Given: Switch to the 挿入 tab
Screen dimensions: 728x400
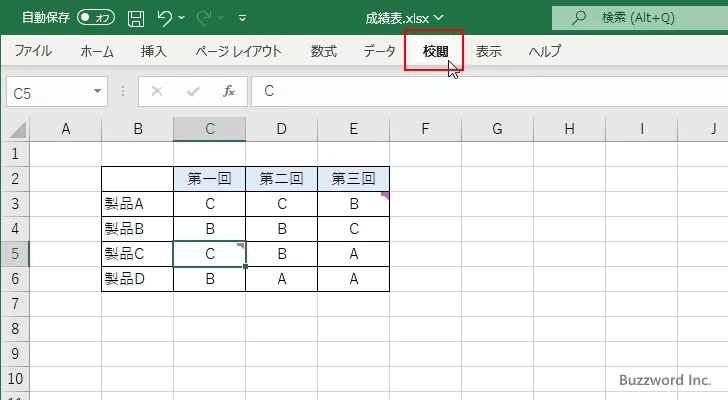Looking at the screenshot, I should coord(153,51).
